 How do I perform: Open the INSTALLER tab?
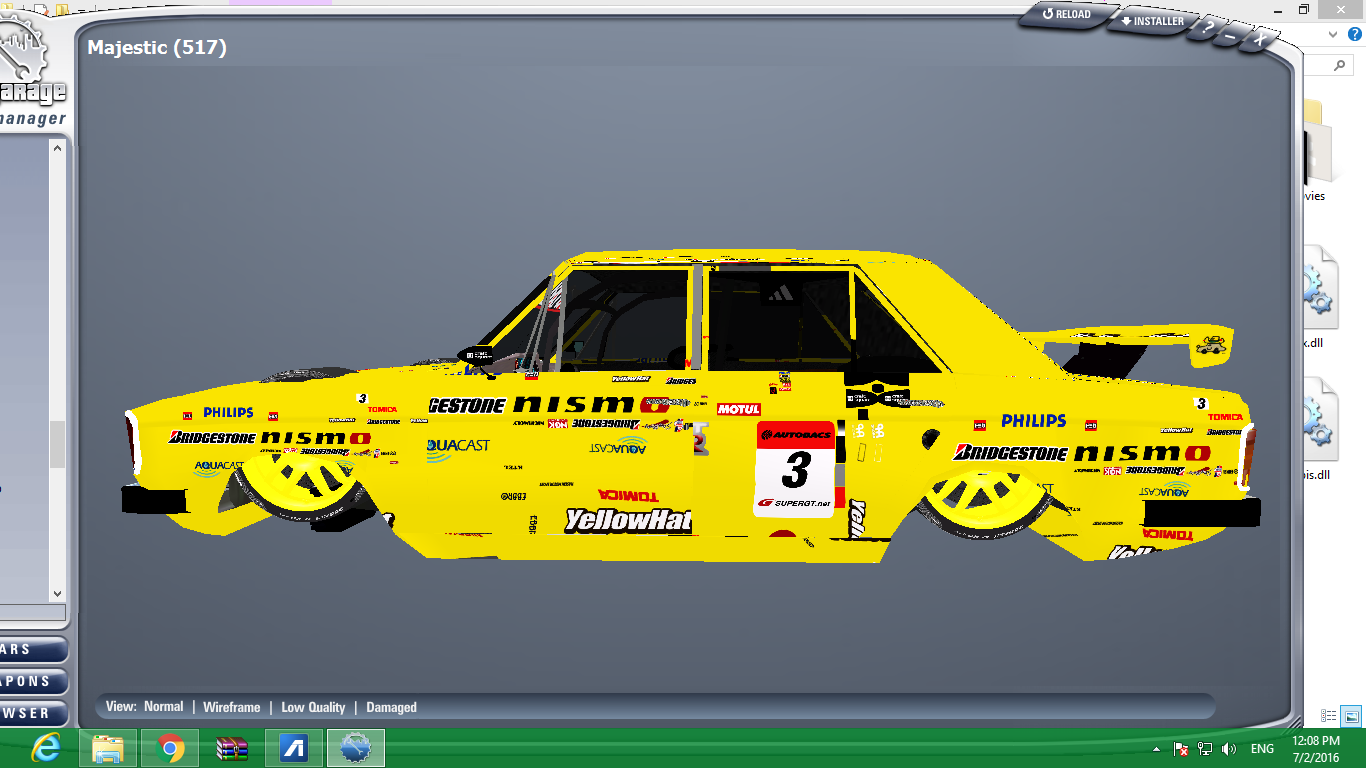[1152, 20]
